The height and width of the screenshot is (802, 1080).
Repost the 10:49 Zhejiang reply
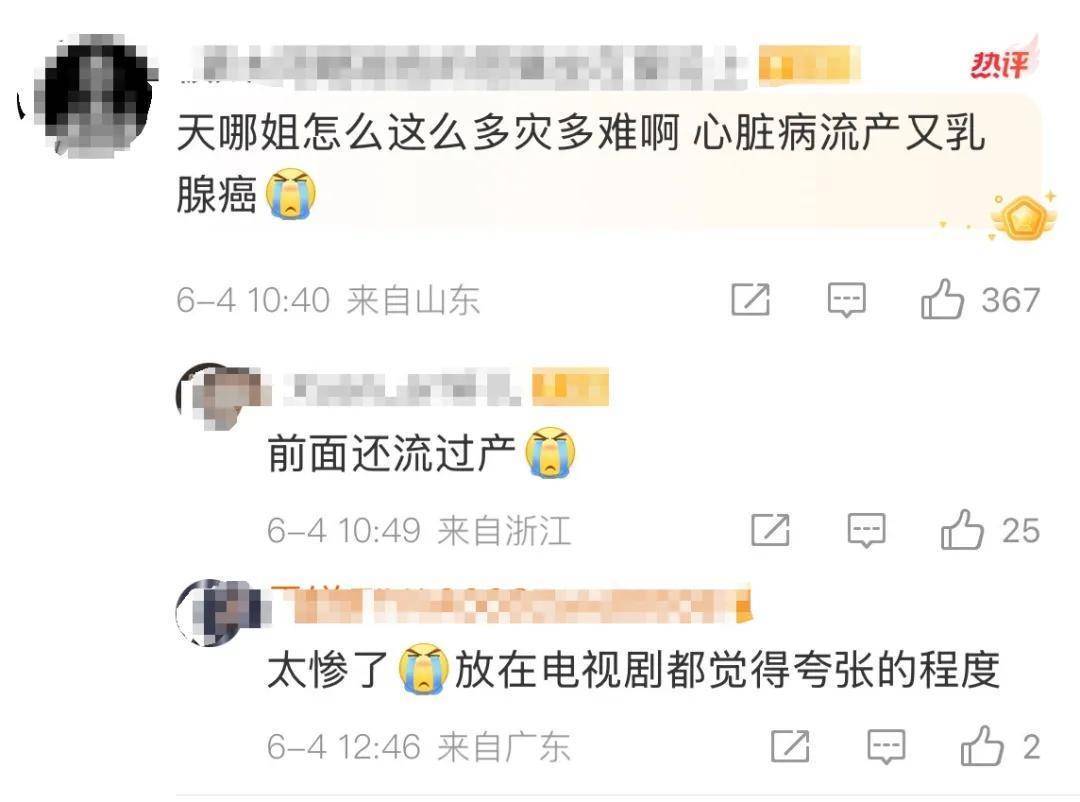(770, 530)
